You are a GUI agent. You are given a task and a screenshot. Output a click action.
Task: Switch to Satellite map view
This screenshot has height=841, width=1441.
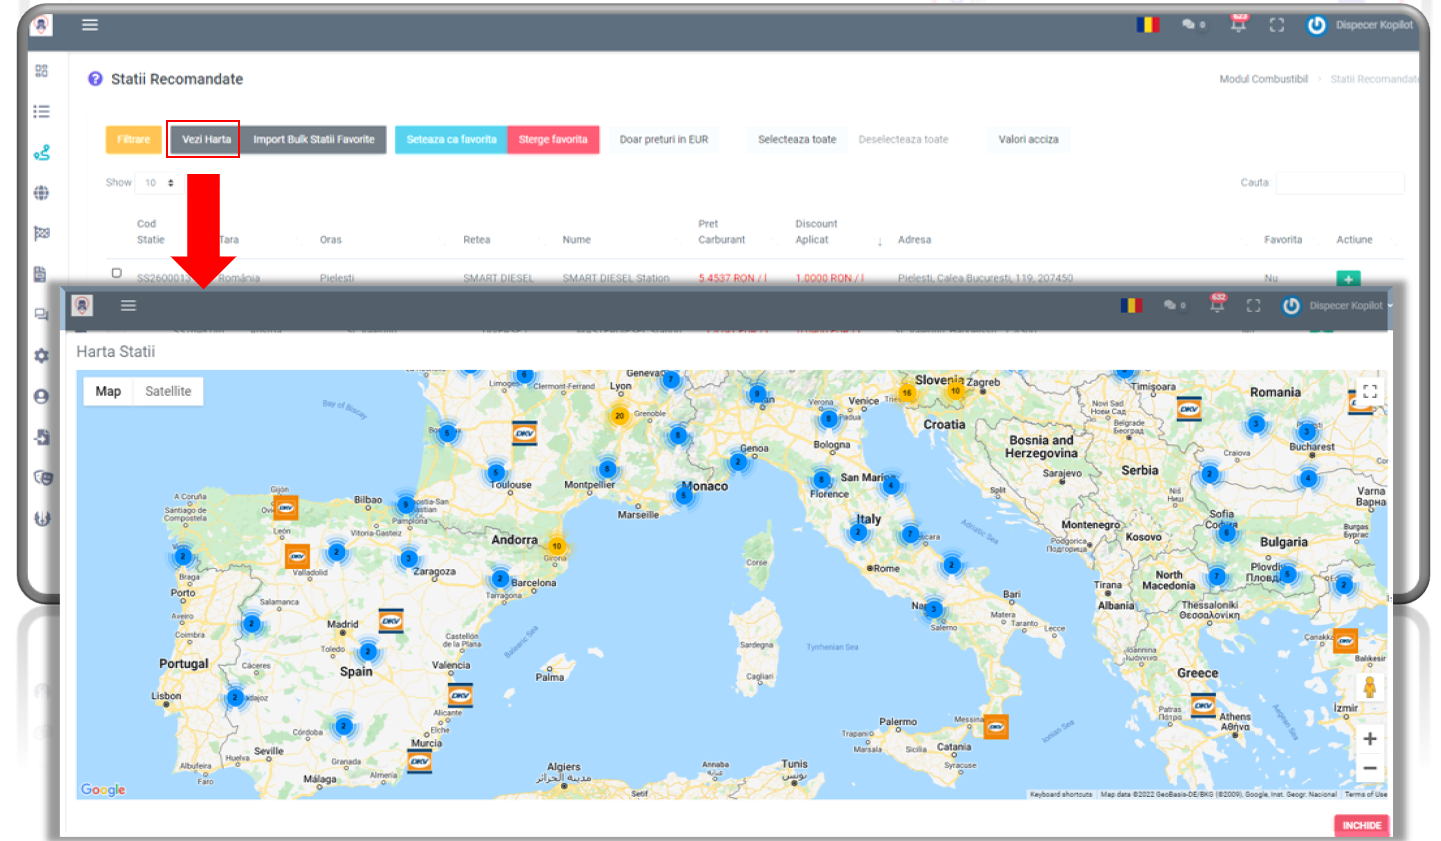tap(167, 392)
